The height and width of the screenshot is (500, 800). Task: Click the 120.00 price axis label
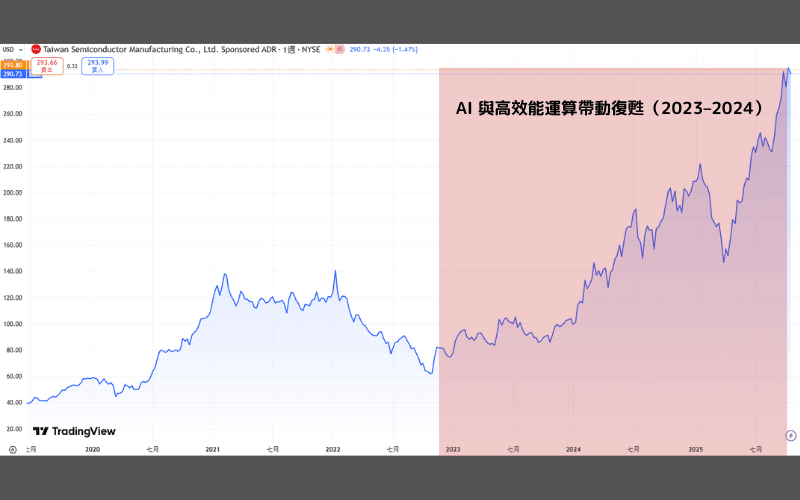13,297
